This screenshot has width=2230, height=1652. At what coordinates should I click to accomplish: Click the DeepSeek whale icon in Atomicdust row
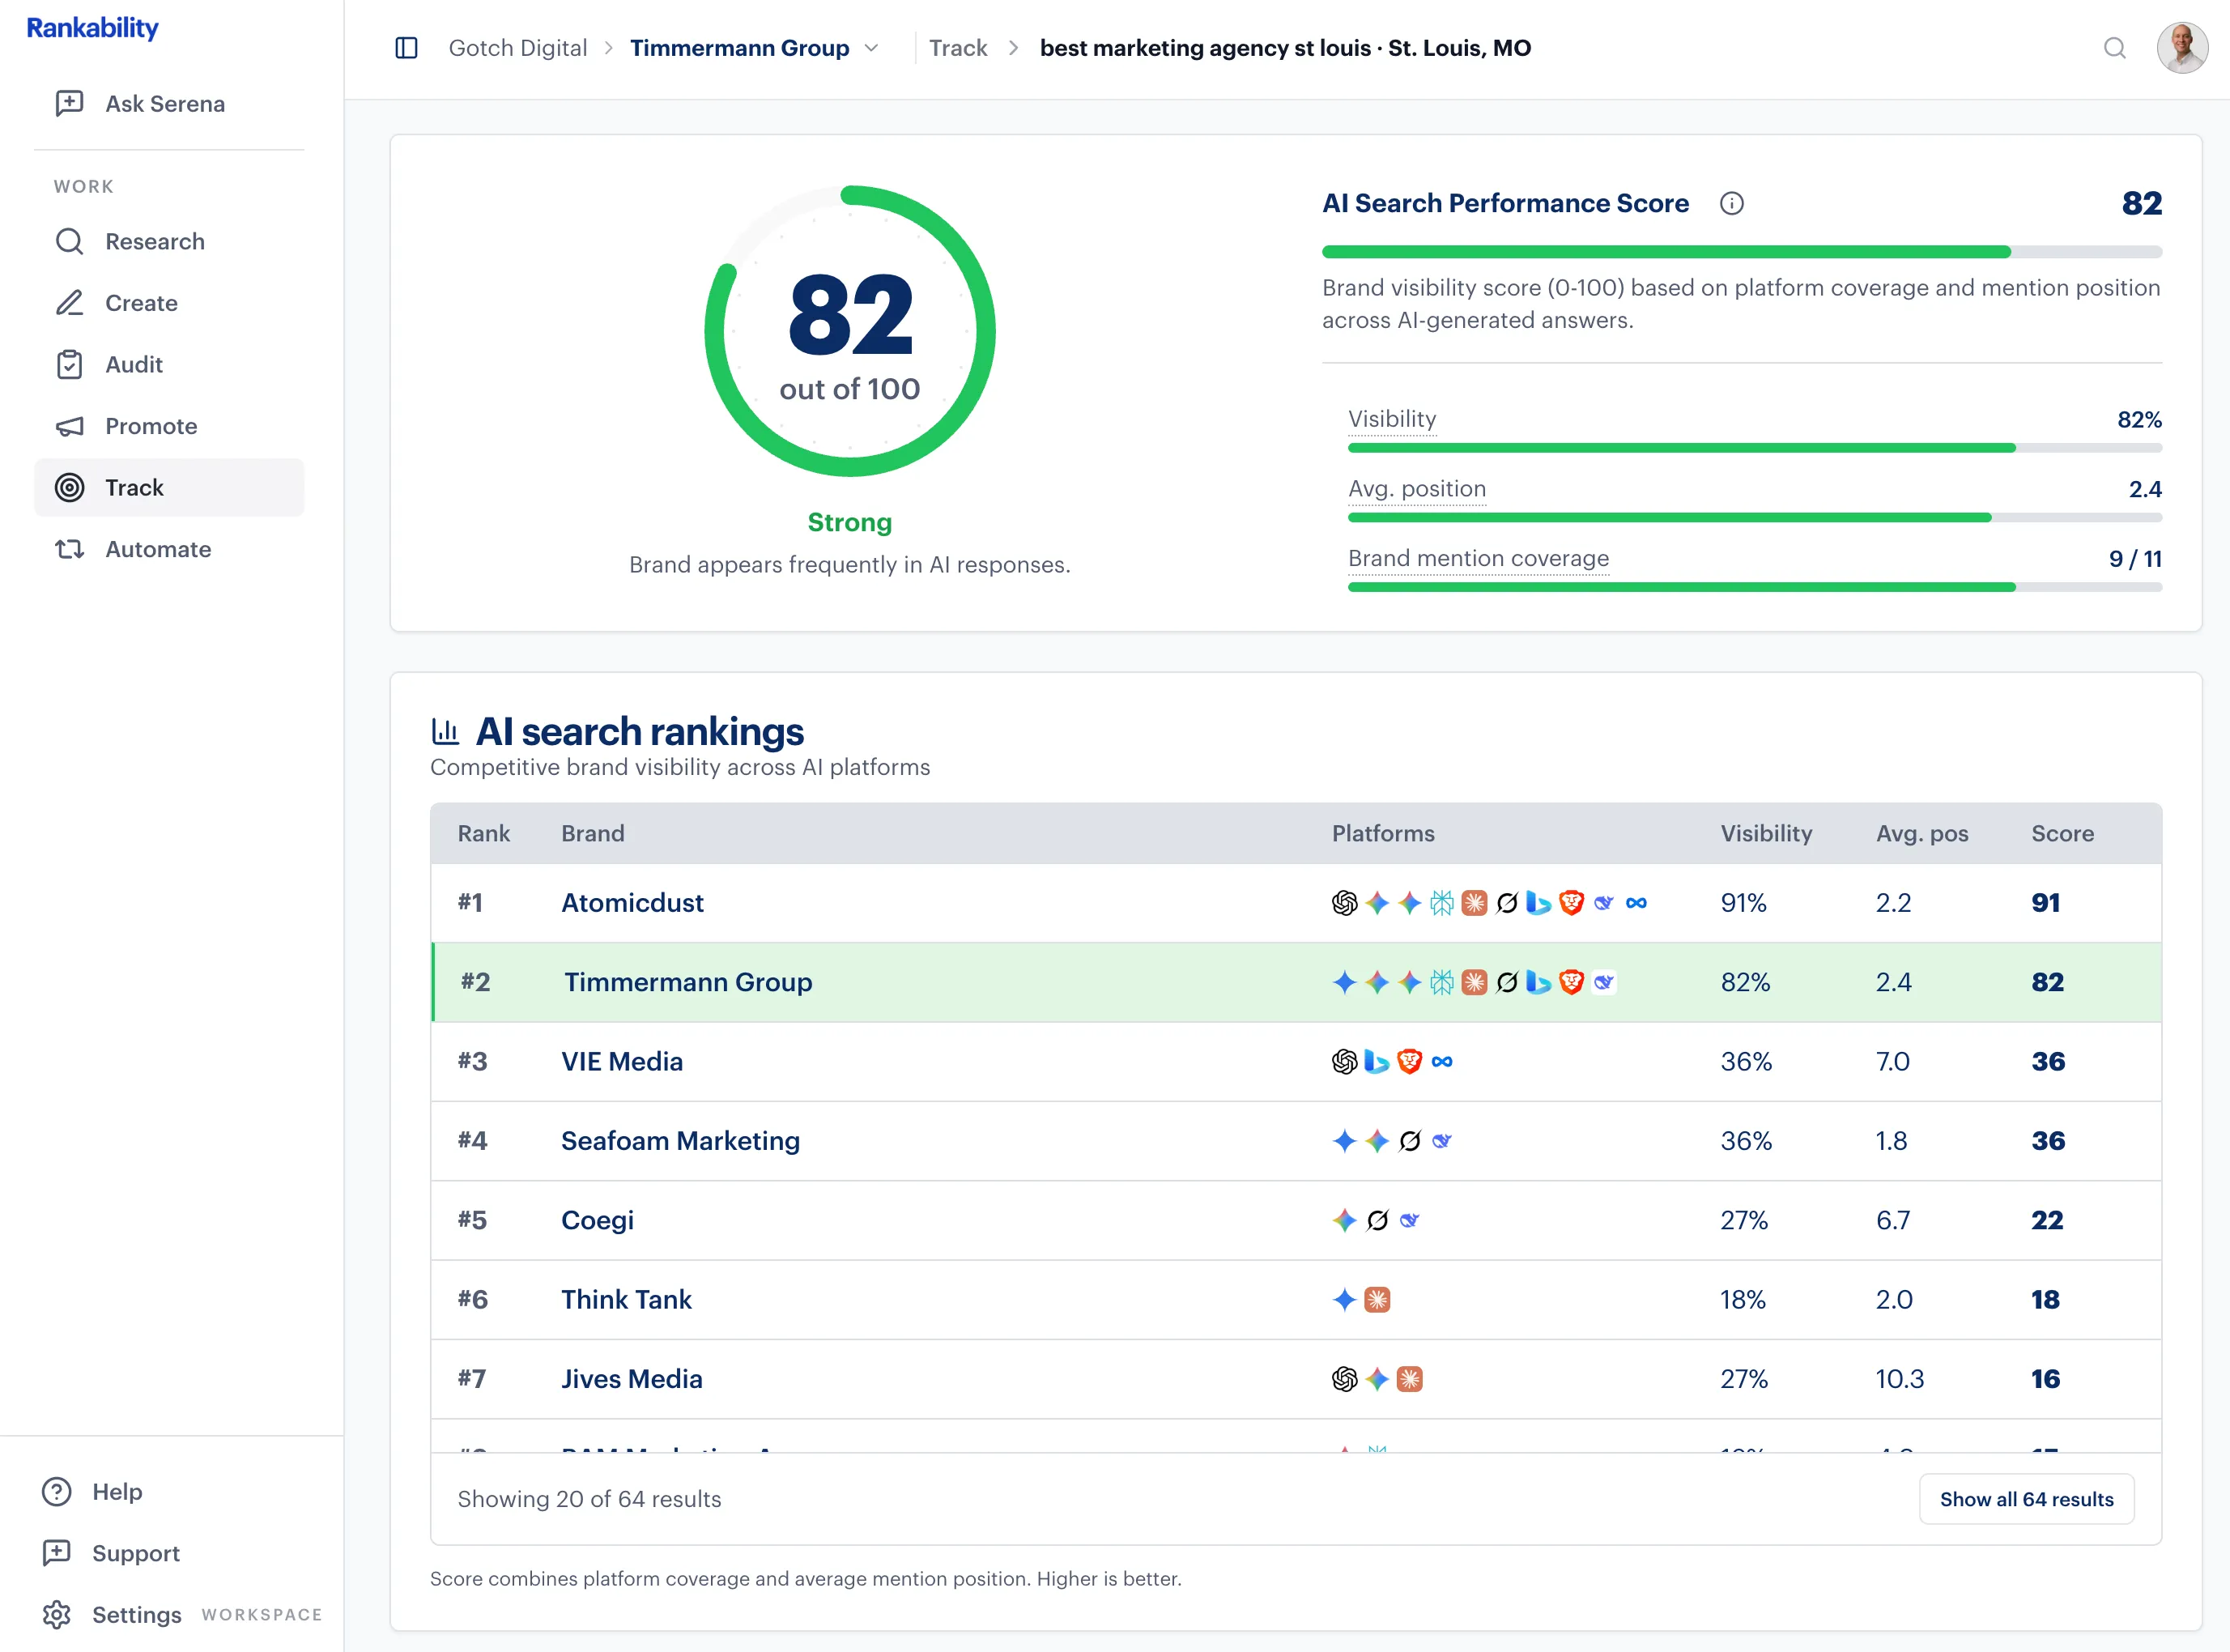1603,903
